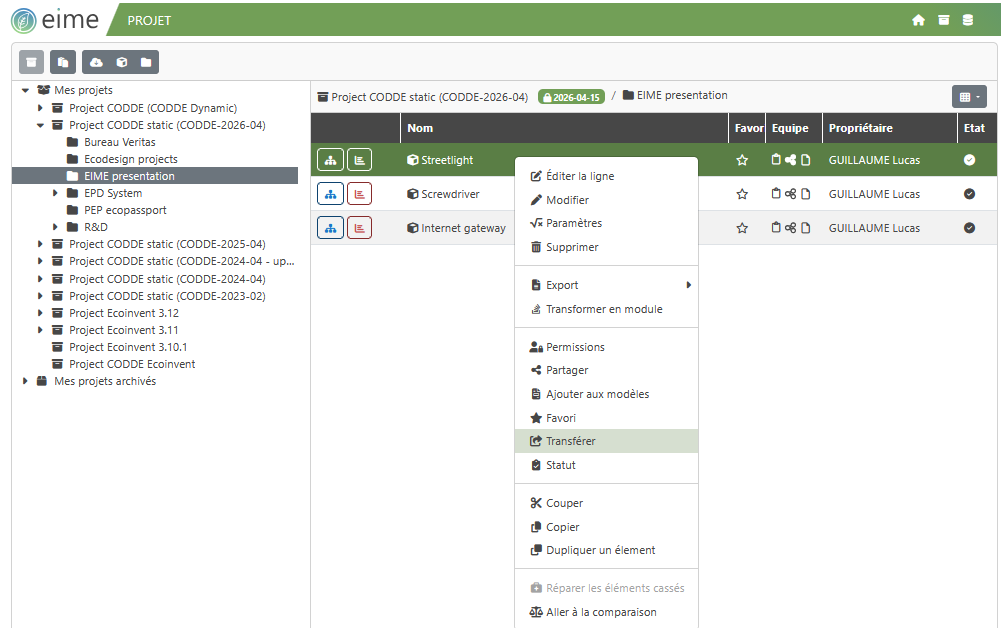Open Screwdriver structure tree icon
Image resolution: width=1001 pixels, height=628 pixels.
coord(330,194)
